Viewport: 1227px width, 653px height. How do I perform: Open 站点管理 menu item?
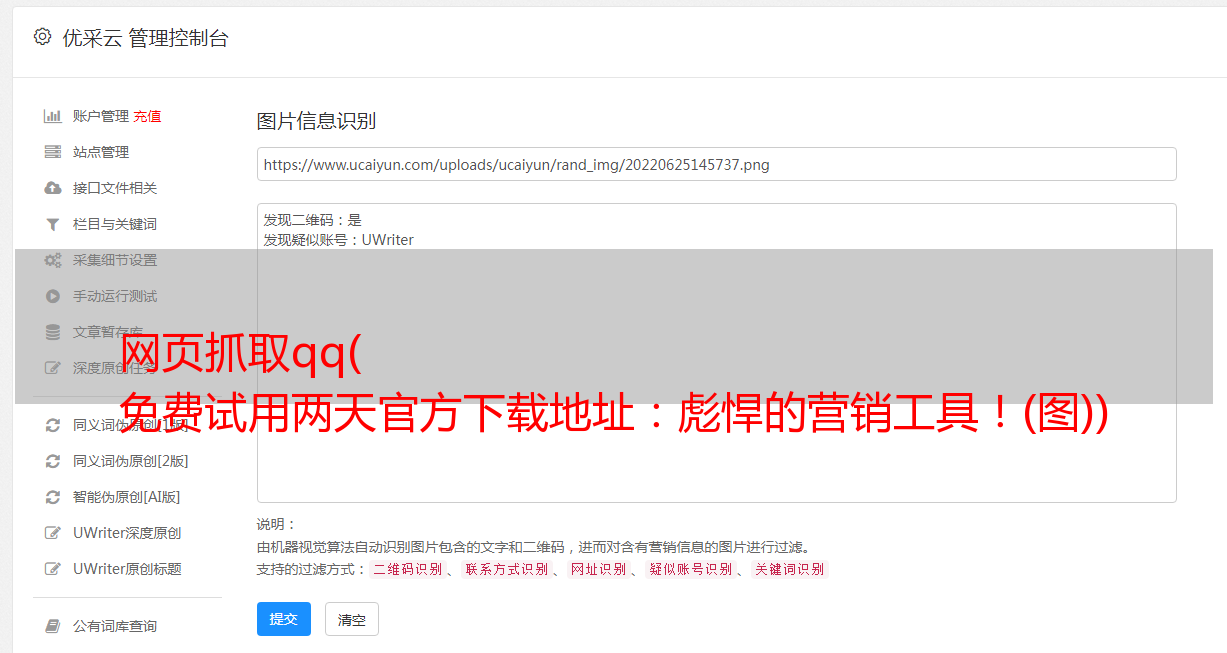(101, 152)
